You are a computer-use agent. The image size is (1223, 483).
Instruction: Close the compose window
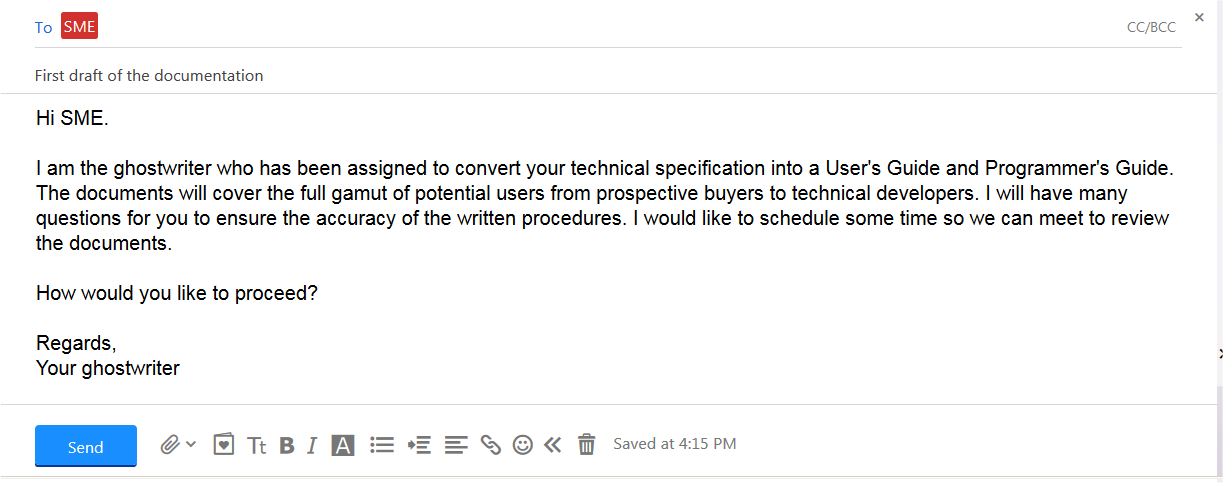coord(1199,16)
